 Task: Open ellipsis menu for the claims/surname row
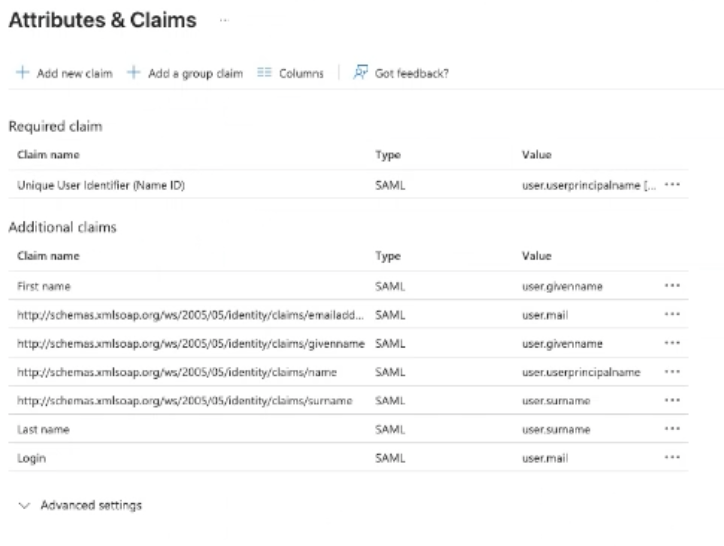click(672, 400)
